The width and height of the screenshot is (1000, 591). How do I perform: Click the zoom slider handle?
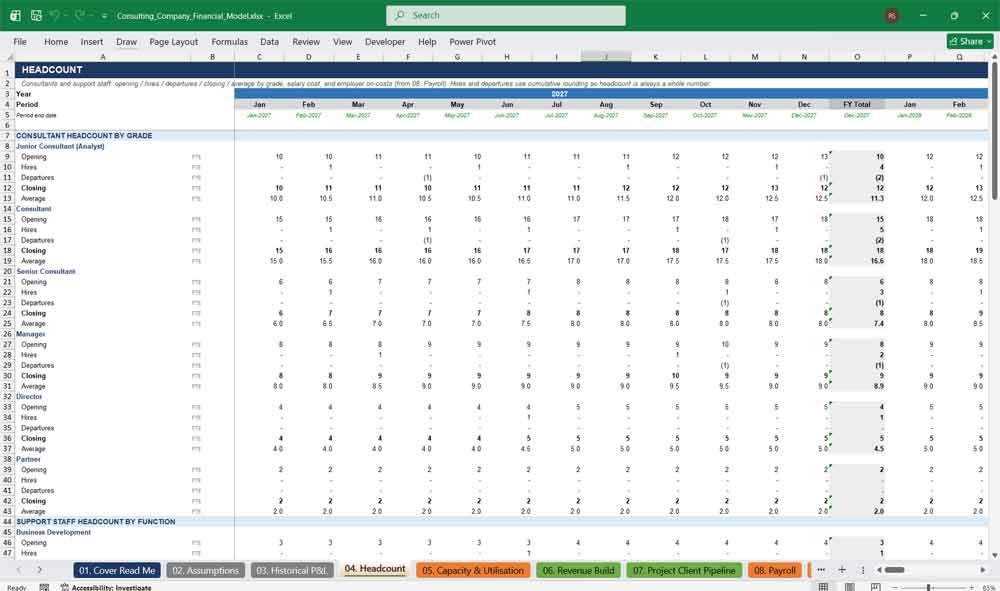point(929,587)
